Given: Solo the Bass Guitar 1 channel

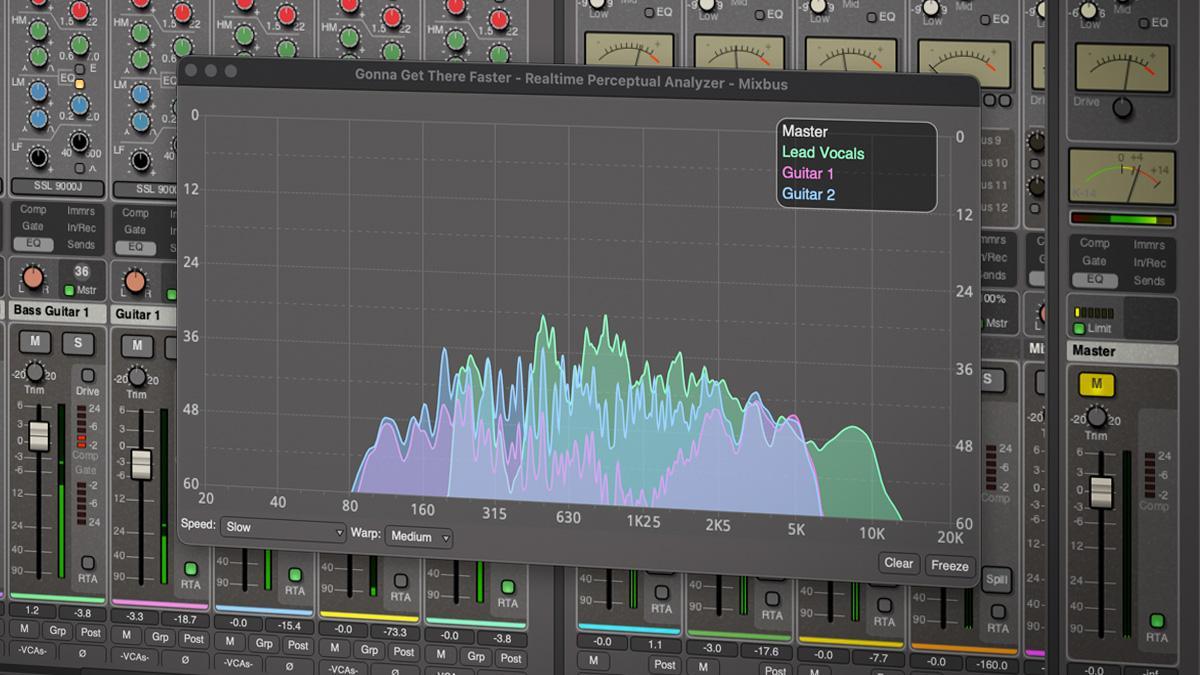Looking at the screenshot, I should click(77, 343).
